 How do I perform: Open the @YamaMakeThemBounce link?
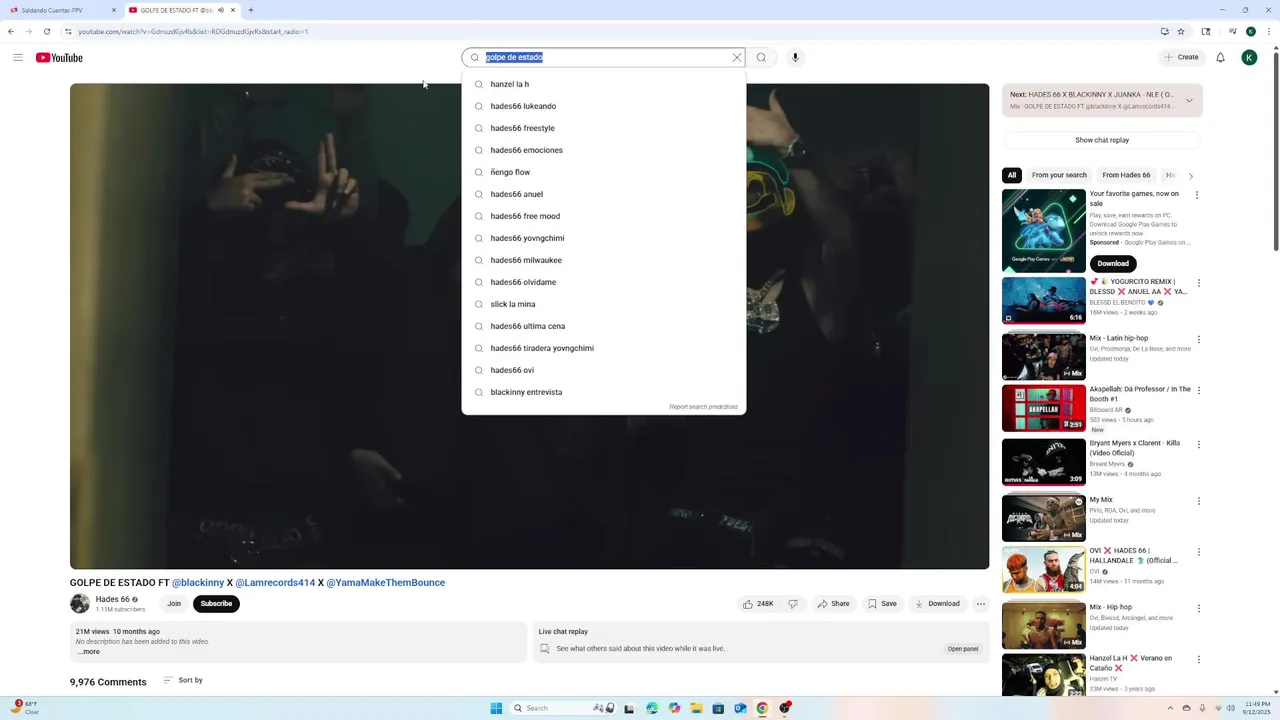385,583
